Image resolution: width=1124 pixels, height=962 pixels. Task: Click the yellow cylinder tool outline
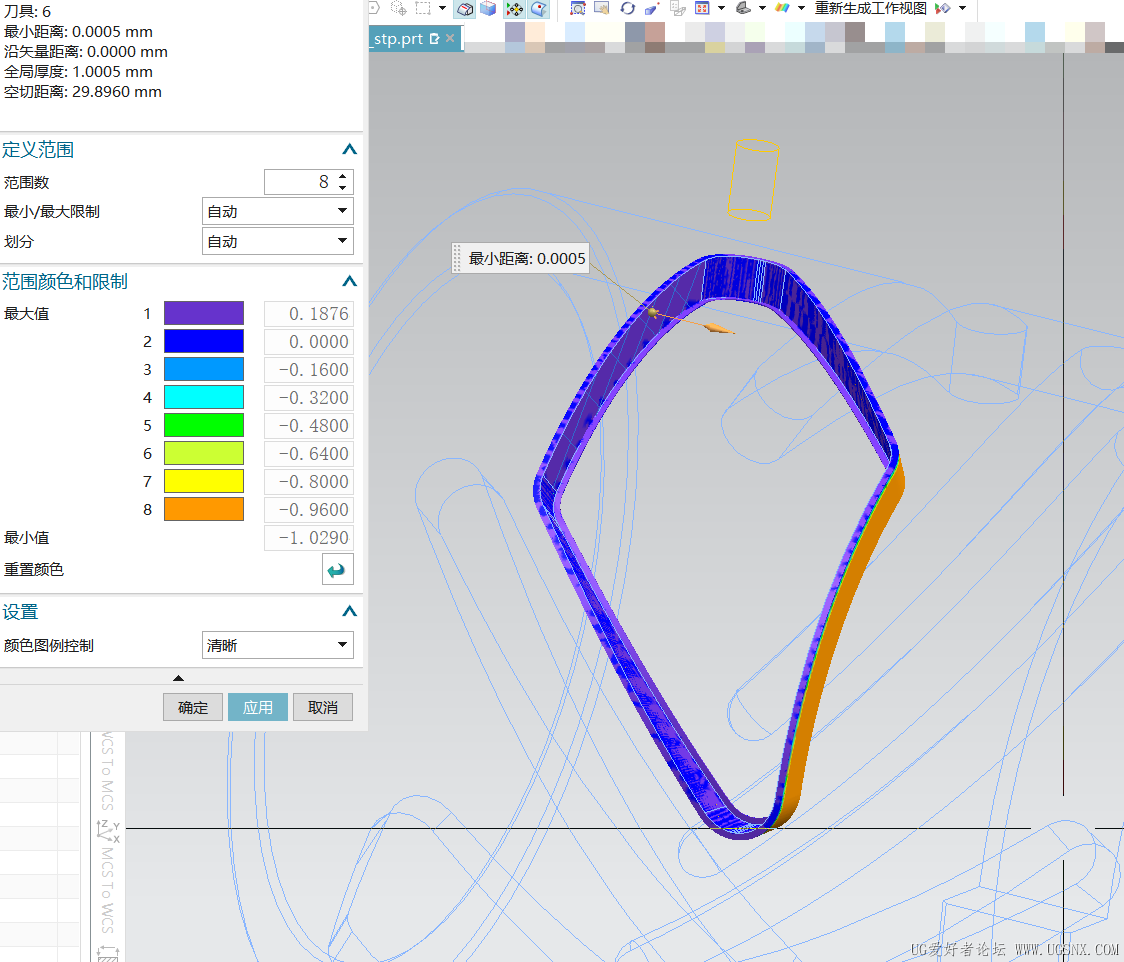(x=753, y=180)
